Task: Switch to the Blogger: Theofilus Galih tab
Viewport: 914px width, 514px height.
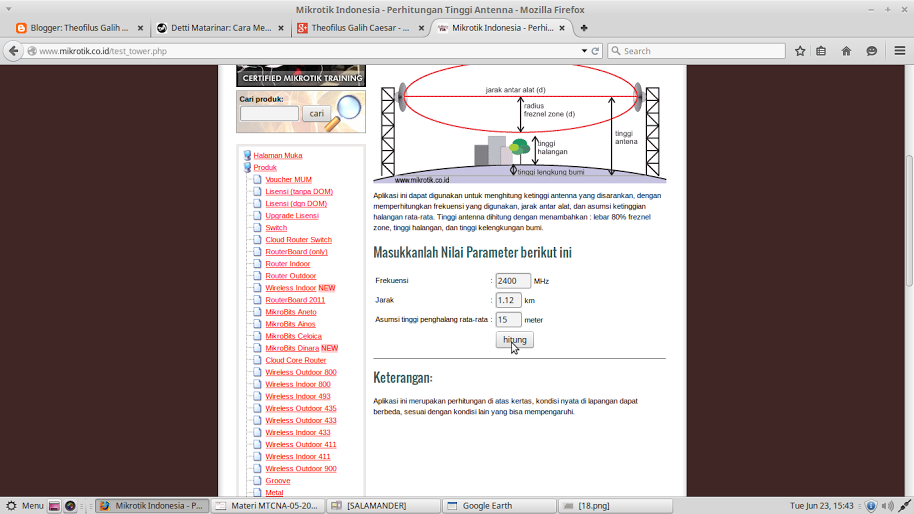Action: click(79, 28)
